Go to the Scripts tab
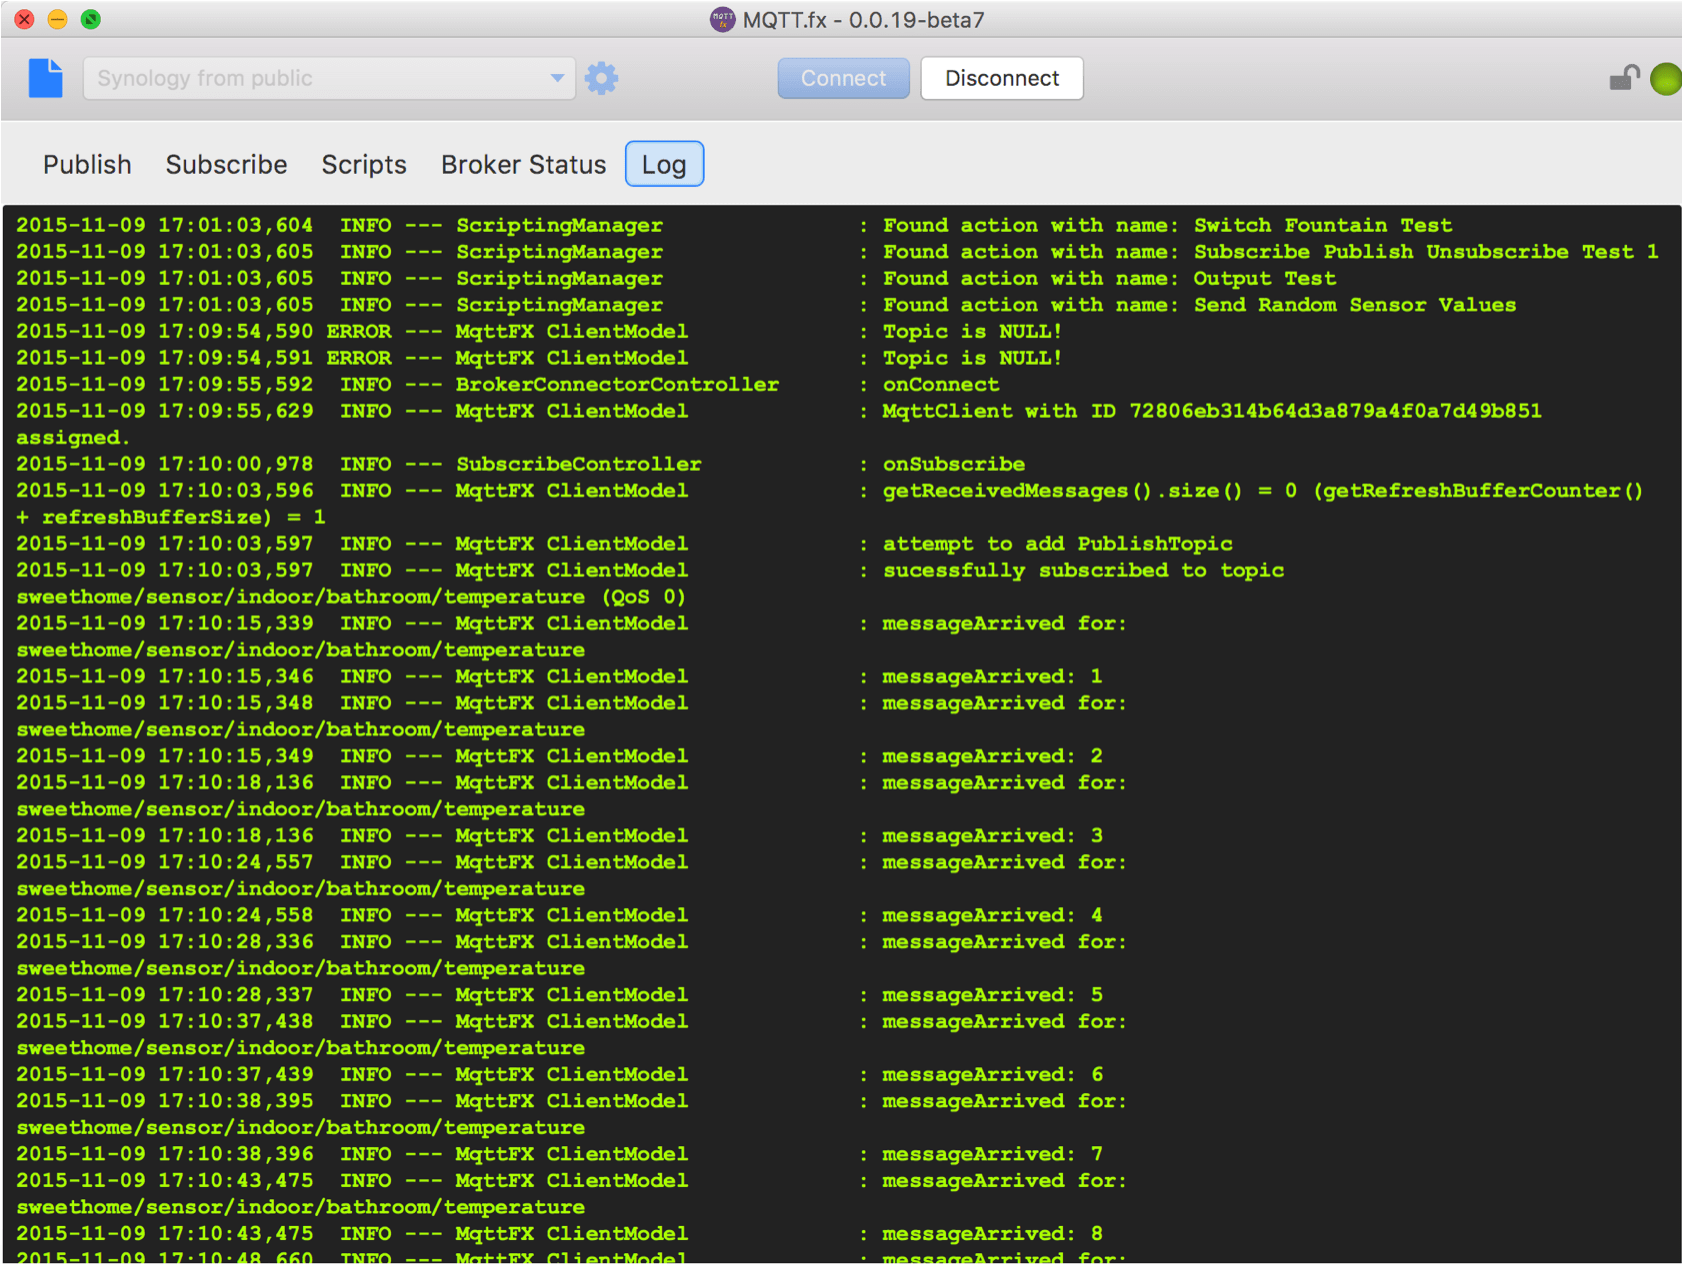This screenshot has height=1264, width=1682. coord(364,164)
